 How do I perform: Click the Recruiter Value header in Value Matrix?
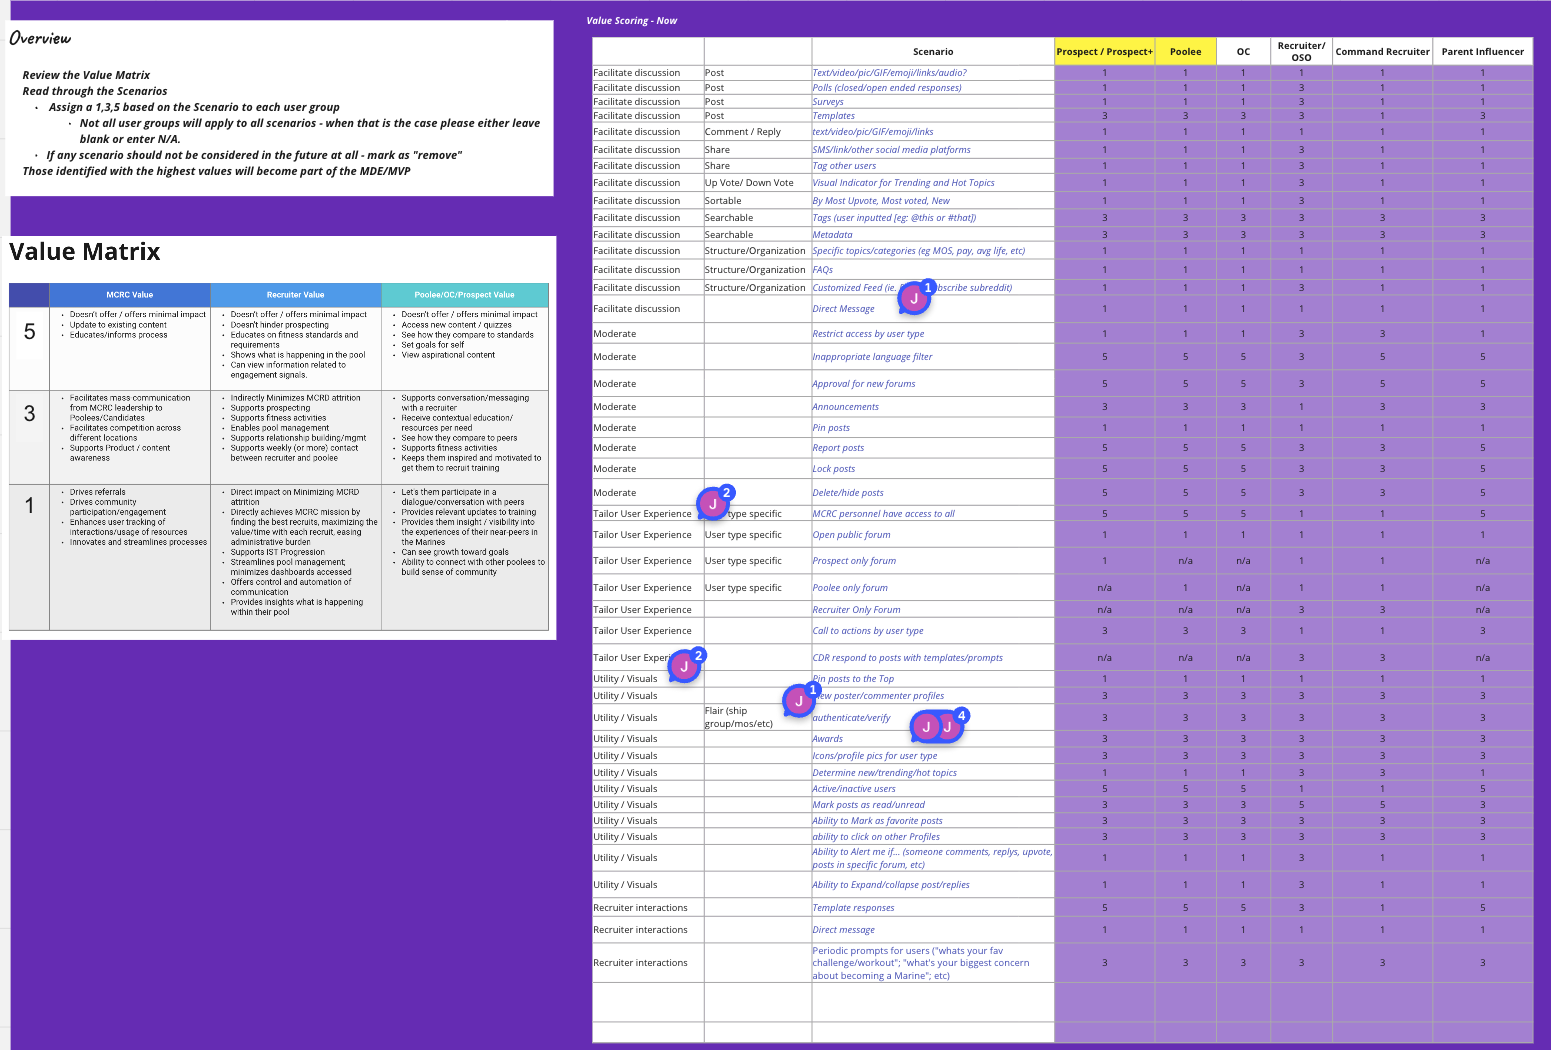[x=296, y=295]
